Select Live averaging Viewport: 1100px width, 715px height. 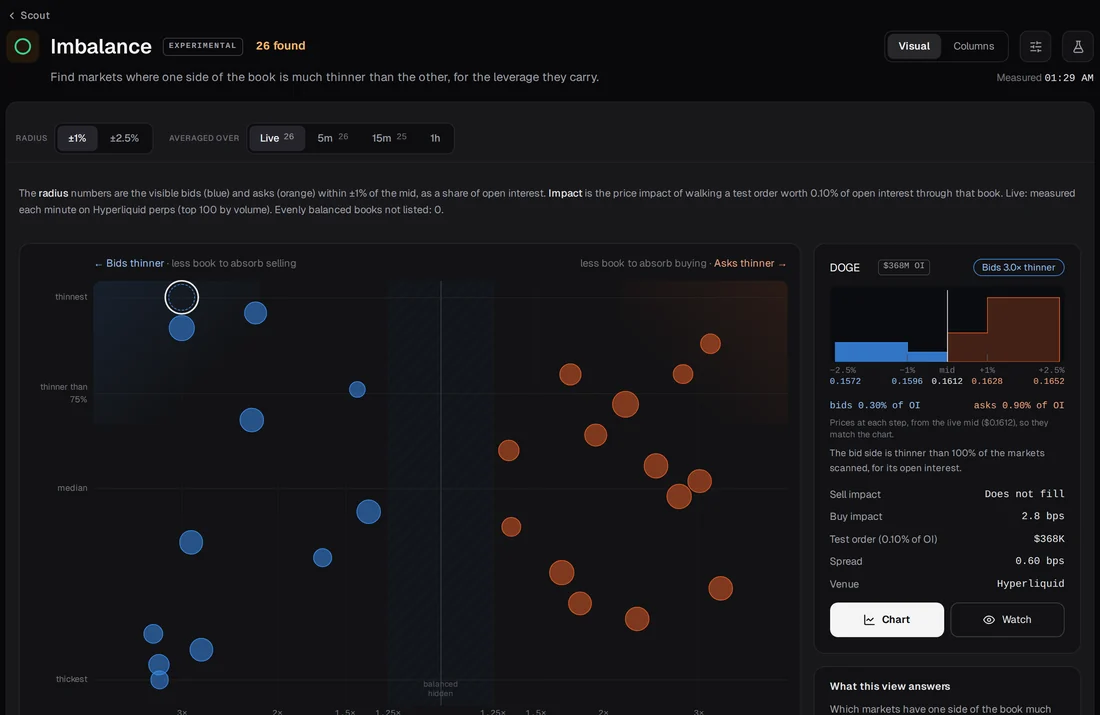[x=276, y=138]
